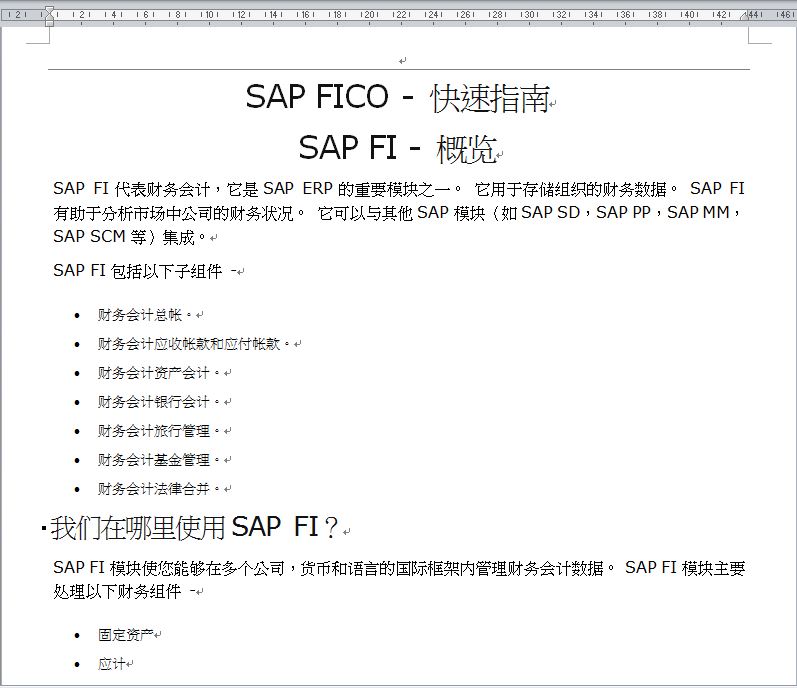Click bullet item '财务会计应收帐款和应付帐款。'
The image size is (797, 688).
(x=195, y=344)
